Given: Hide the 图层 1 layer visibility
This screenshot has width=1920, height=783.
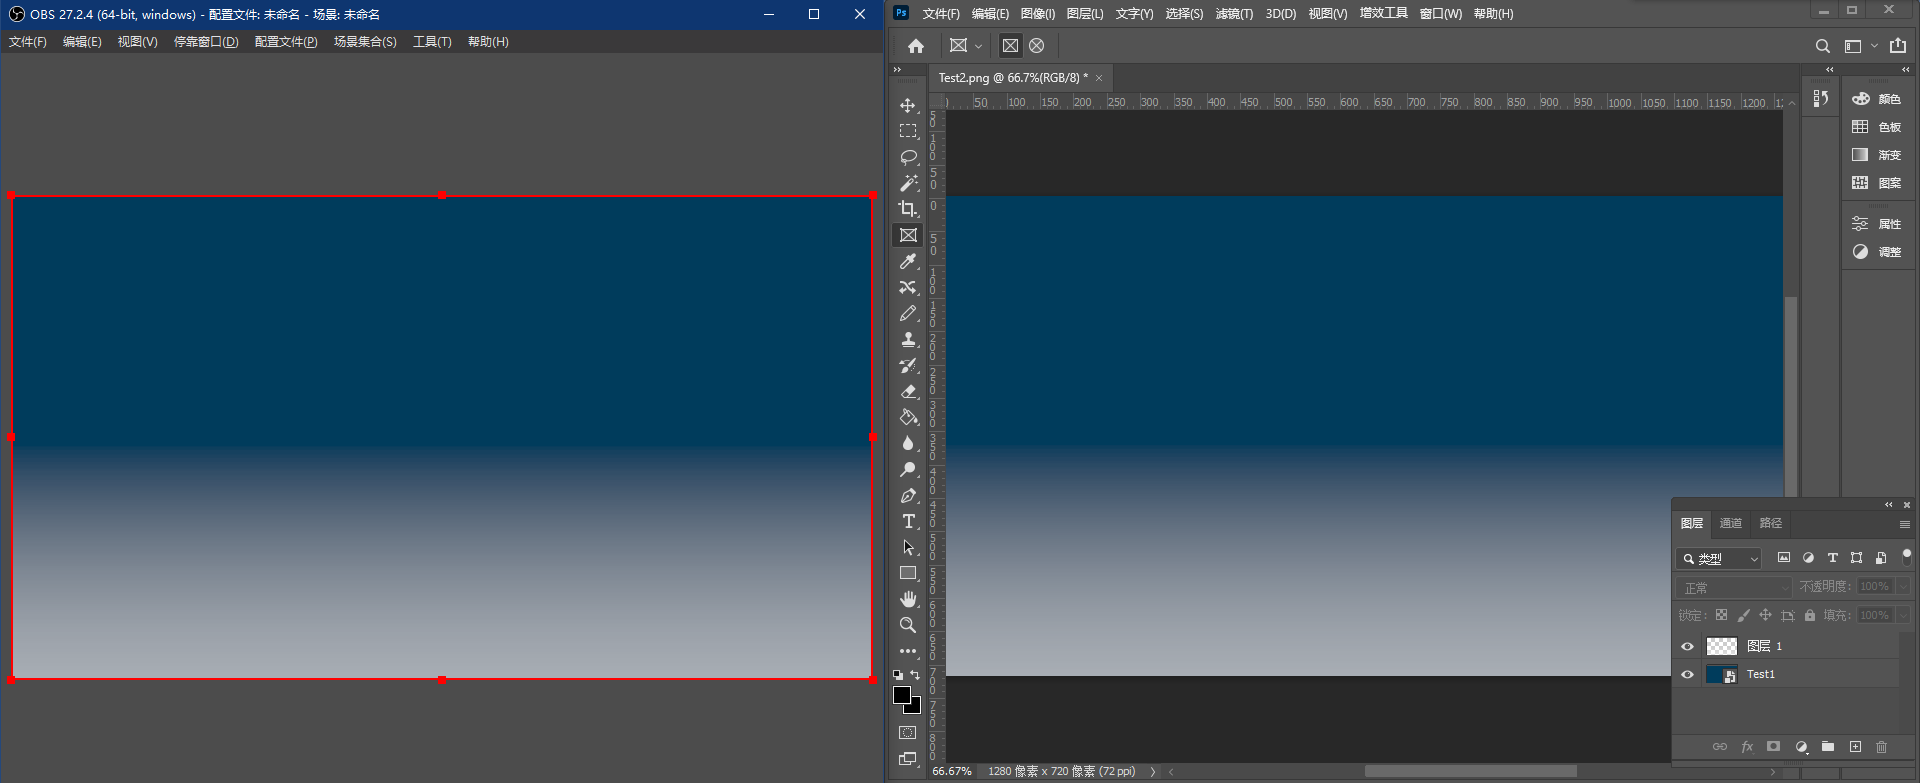Looking at the screenshot, I should [x=1688, y=646].
